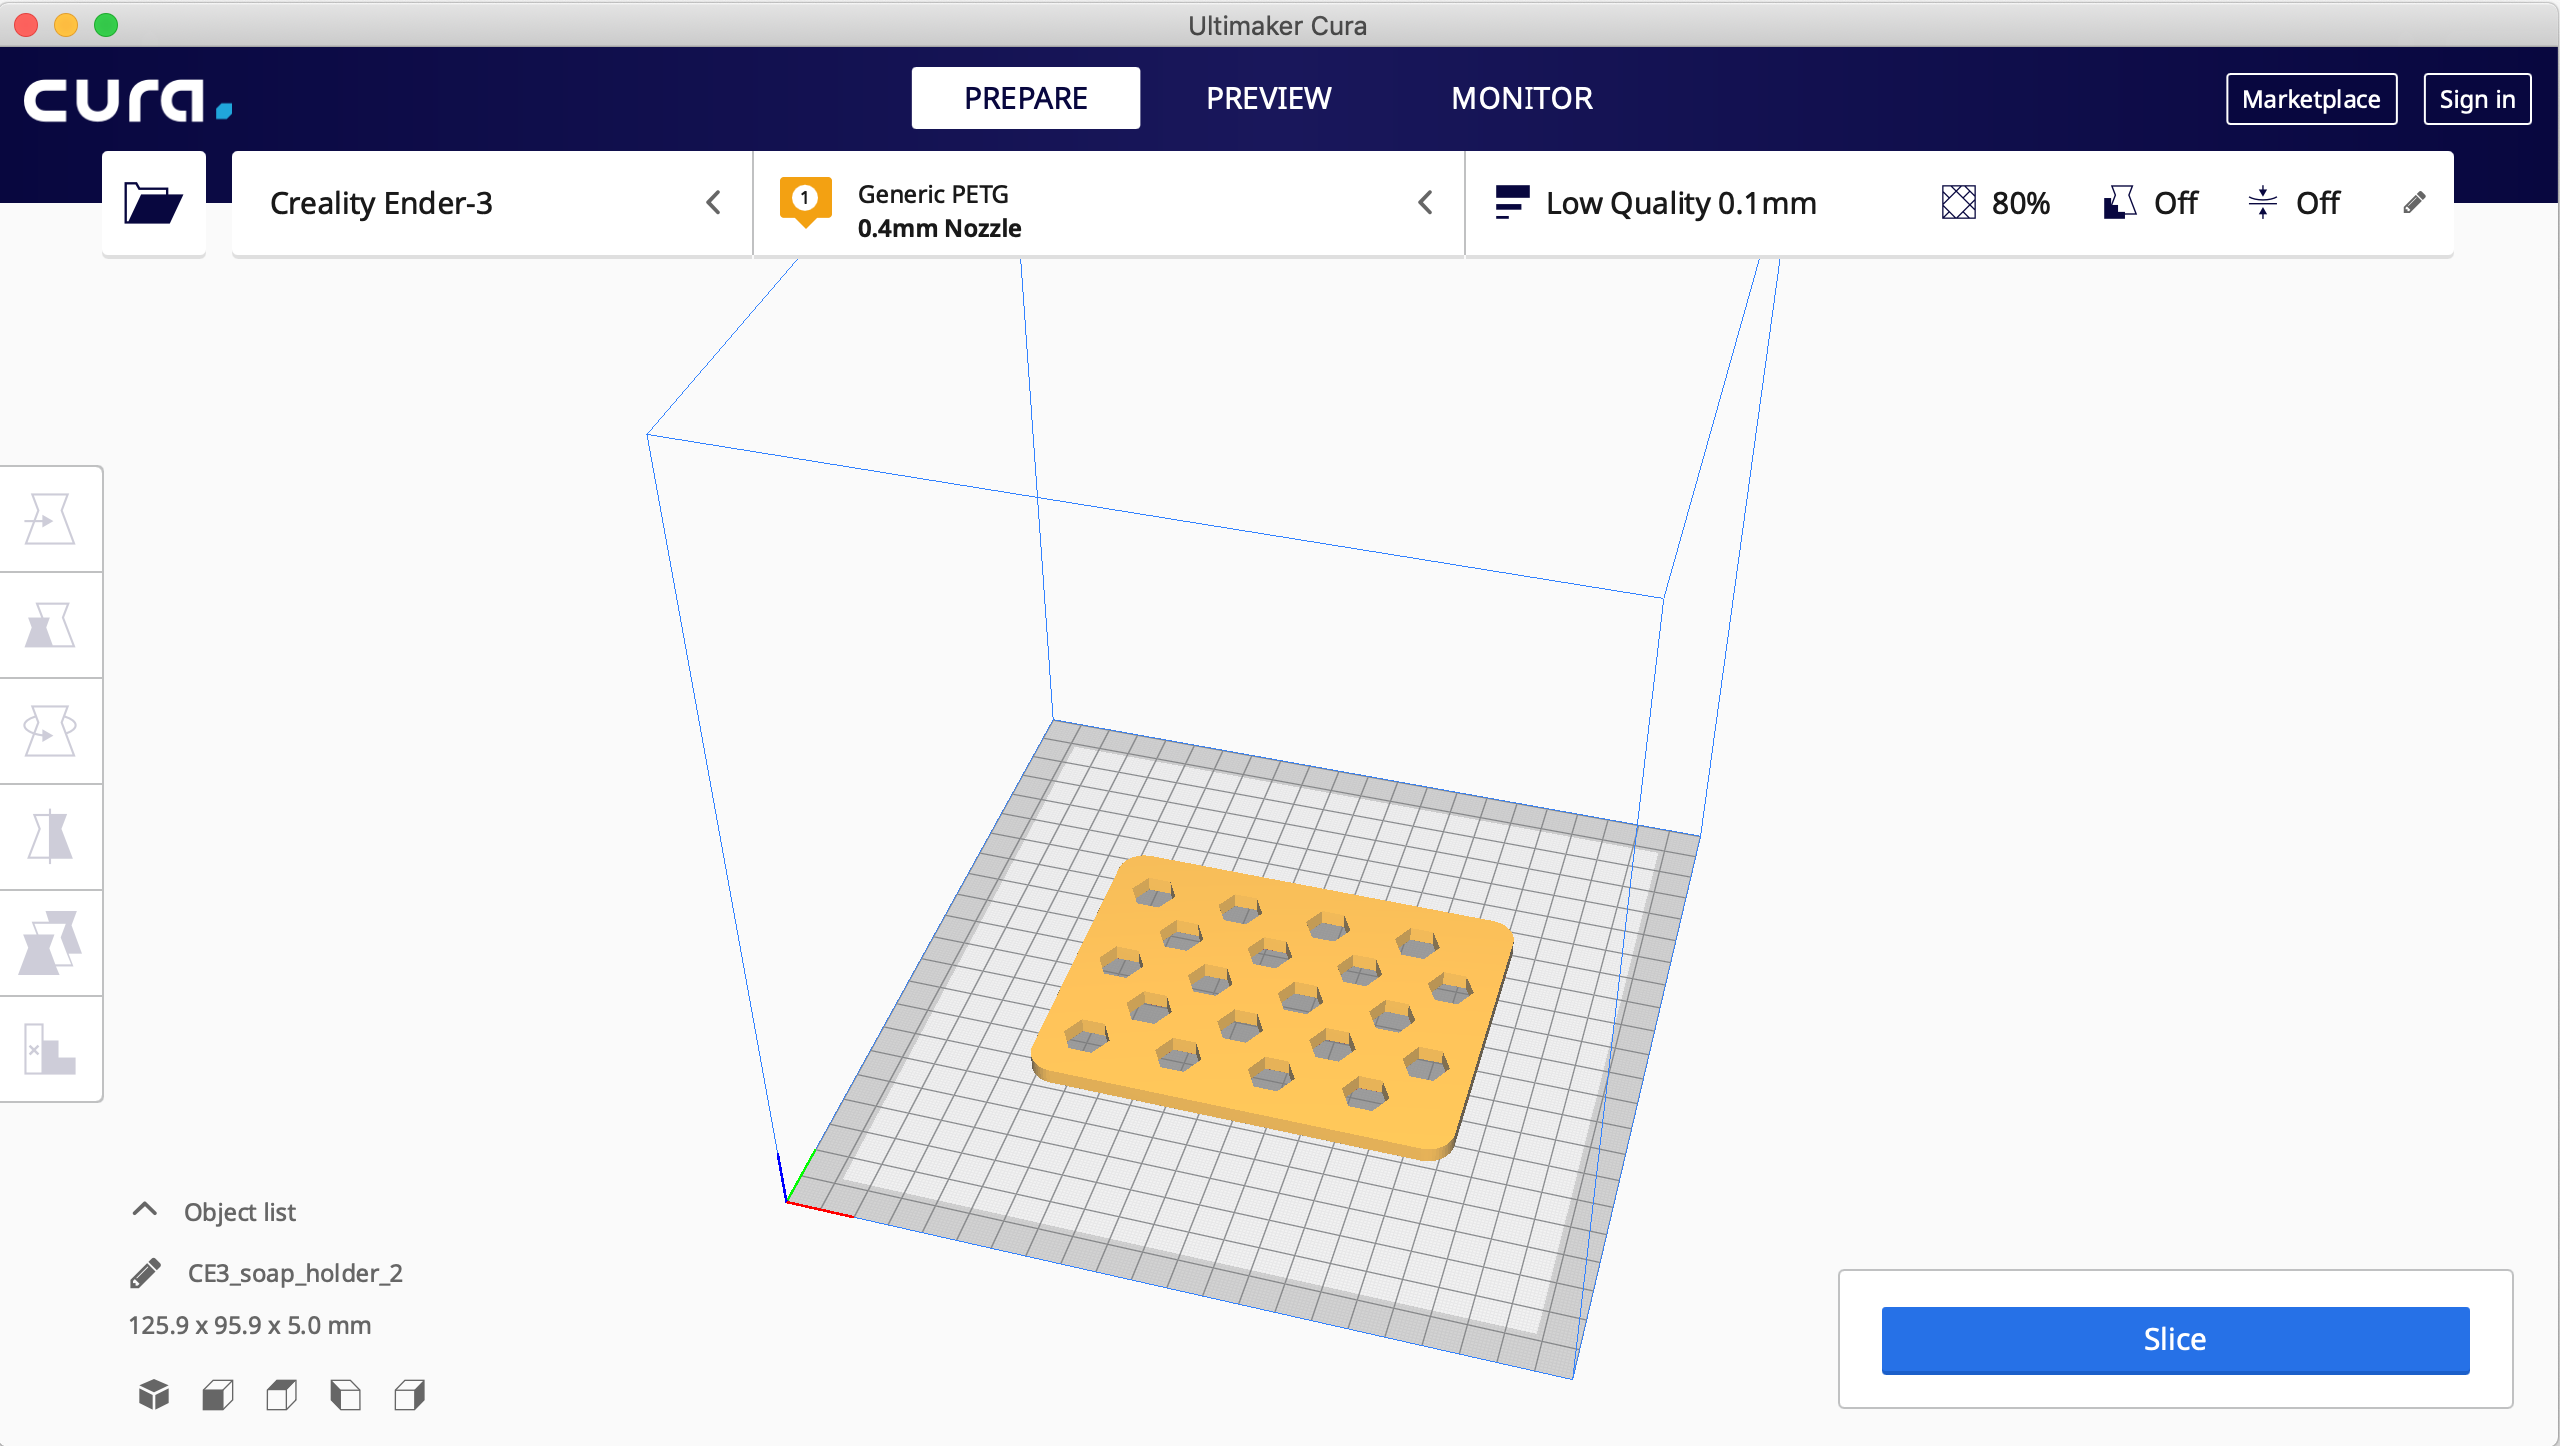Open the Marketplace
The height and width of the screenshot is (1446, 2560).
[x=2311, y=99]
